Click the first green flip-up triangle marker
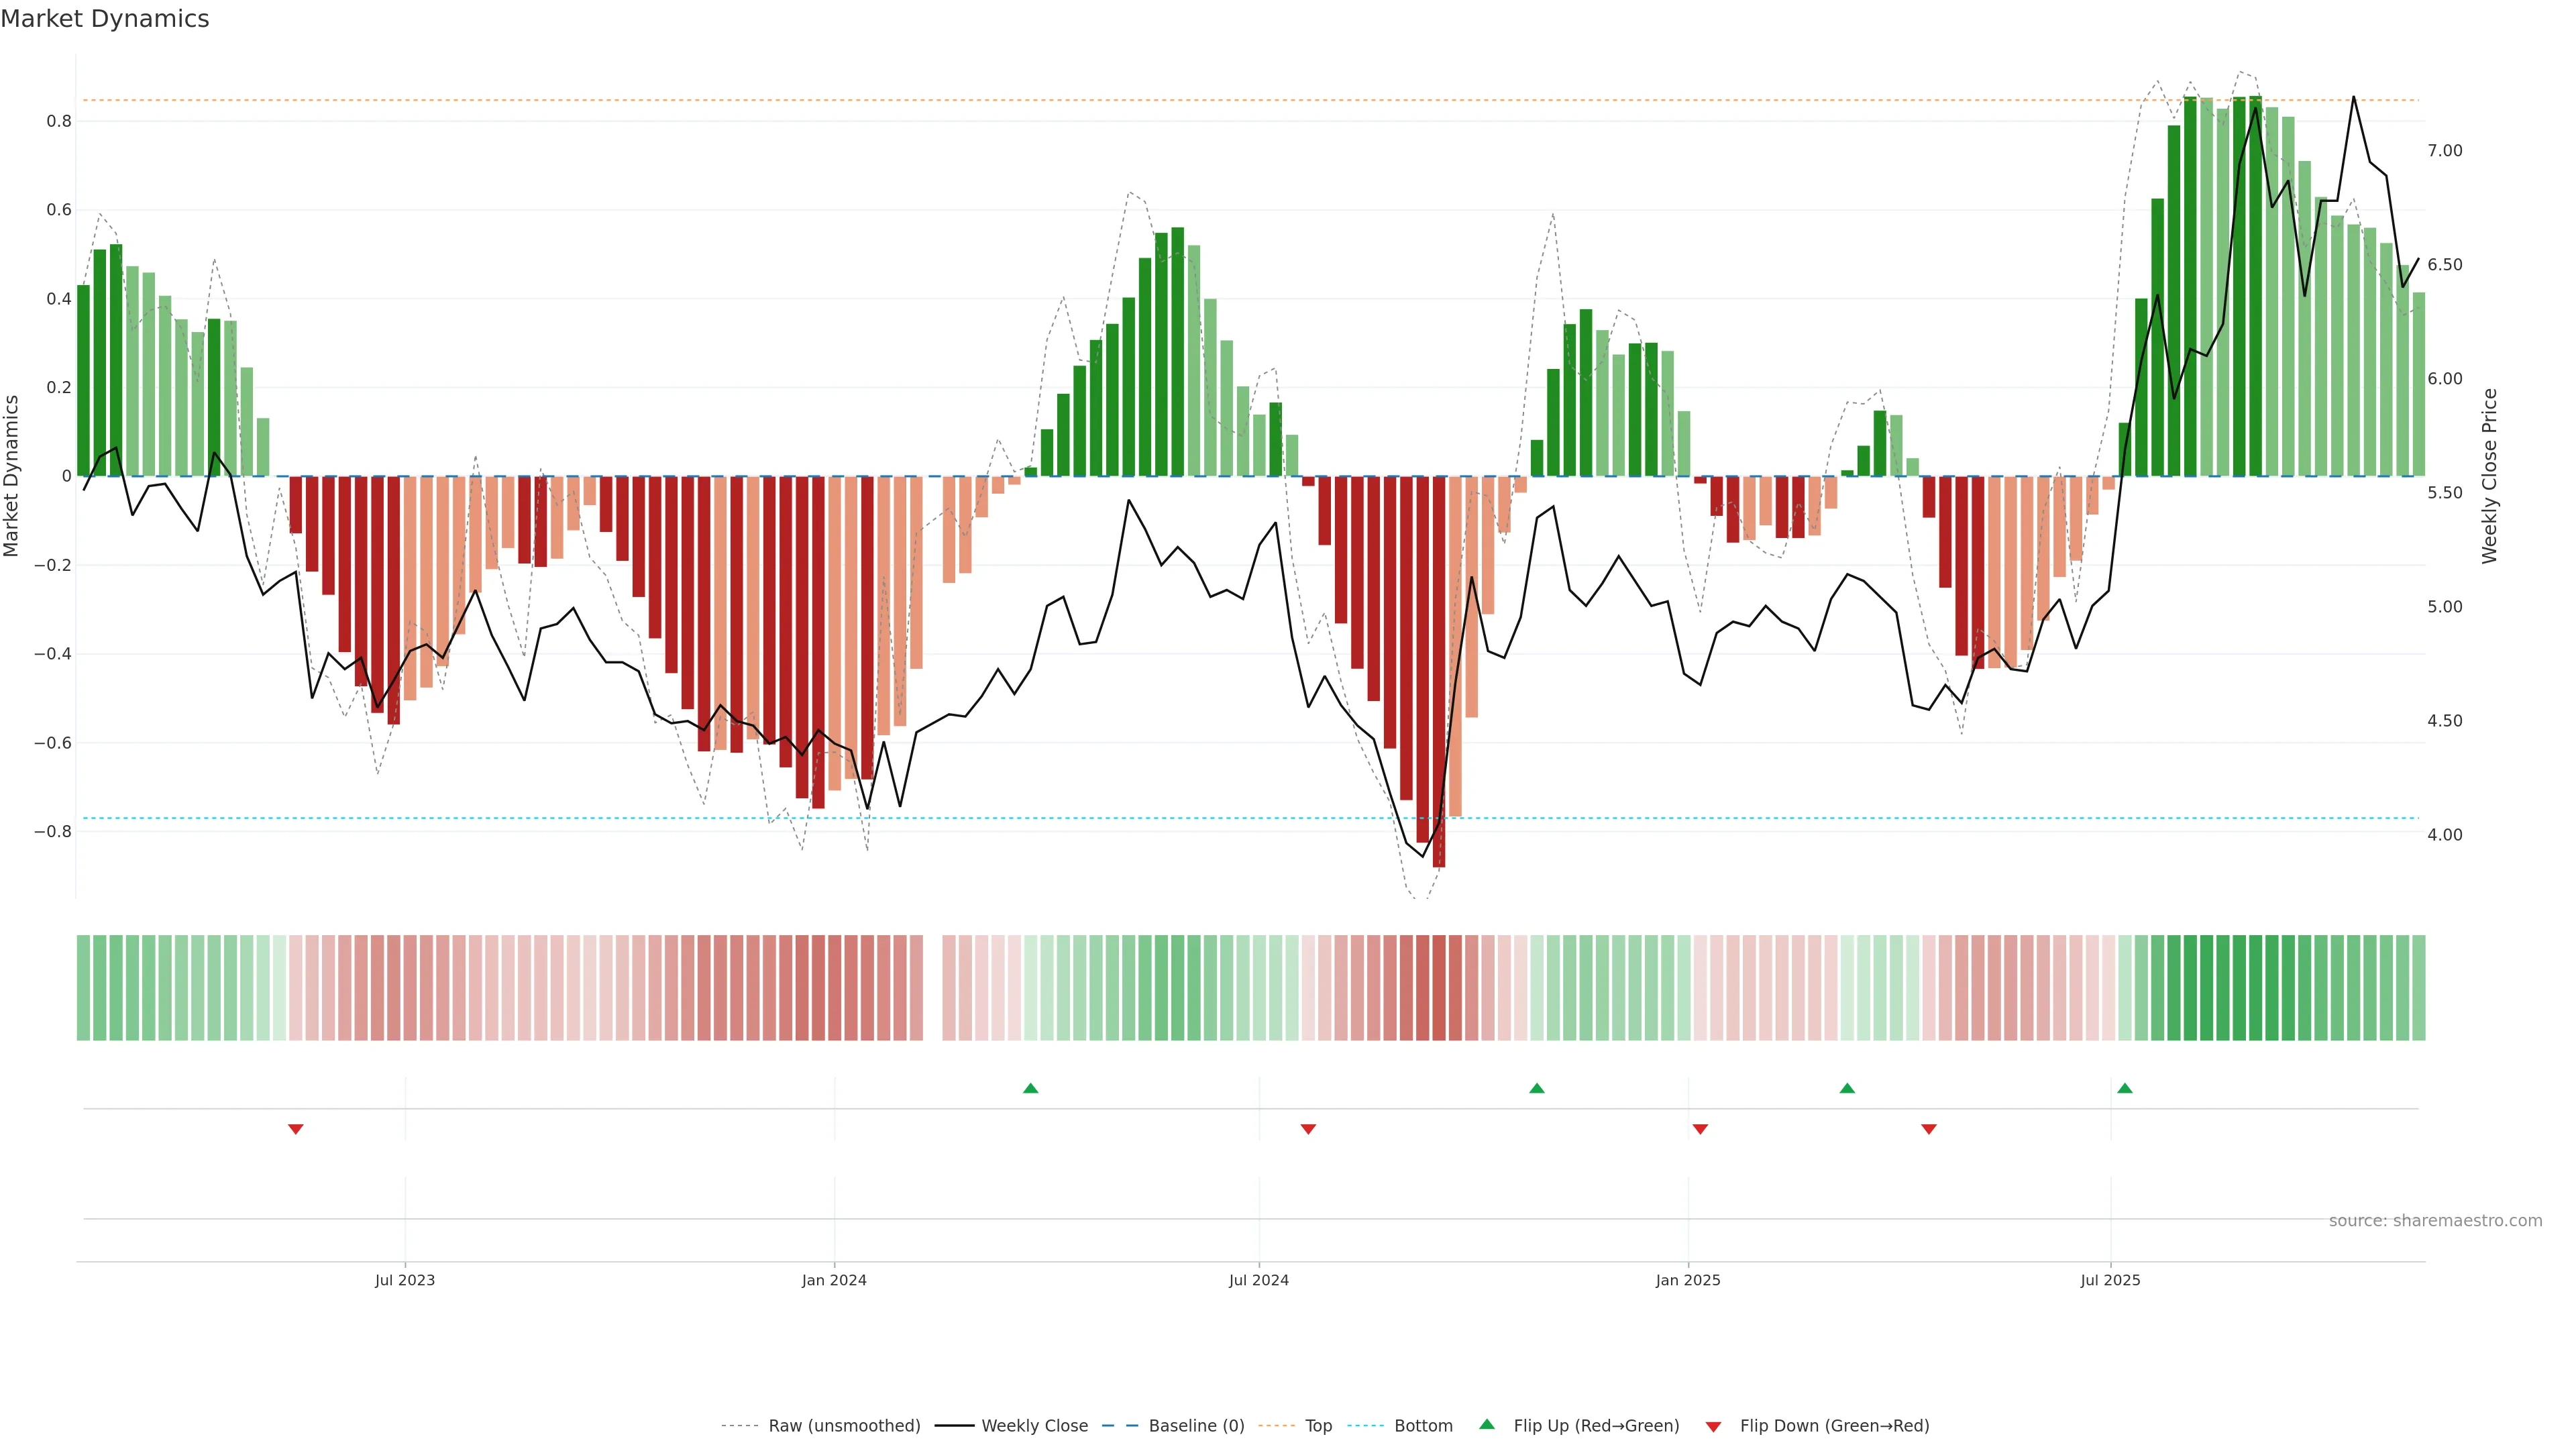 coord(1030,1088)
